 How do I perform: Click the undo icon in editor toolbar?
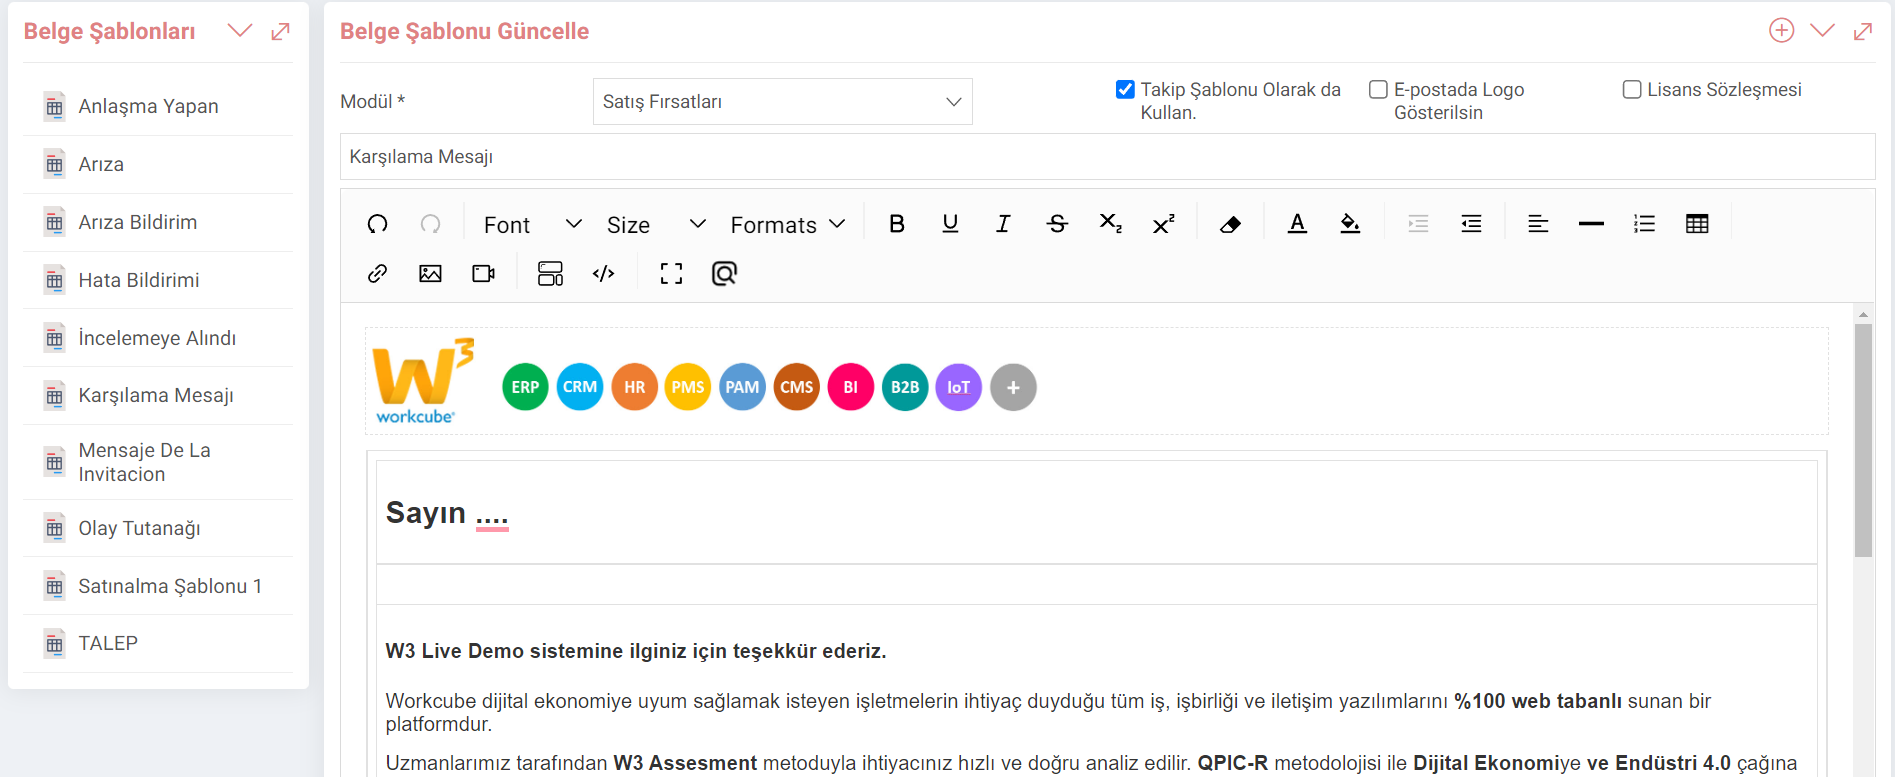(x=377, y=224)
